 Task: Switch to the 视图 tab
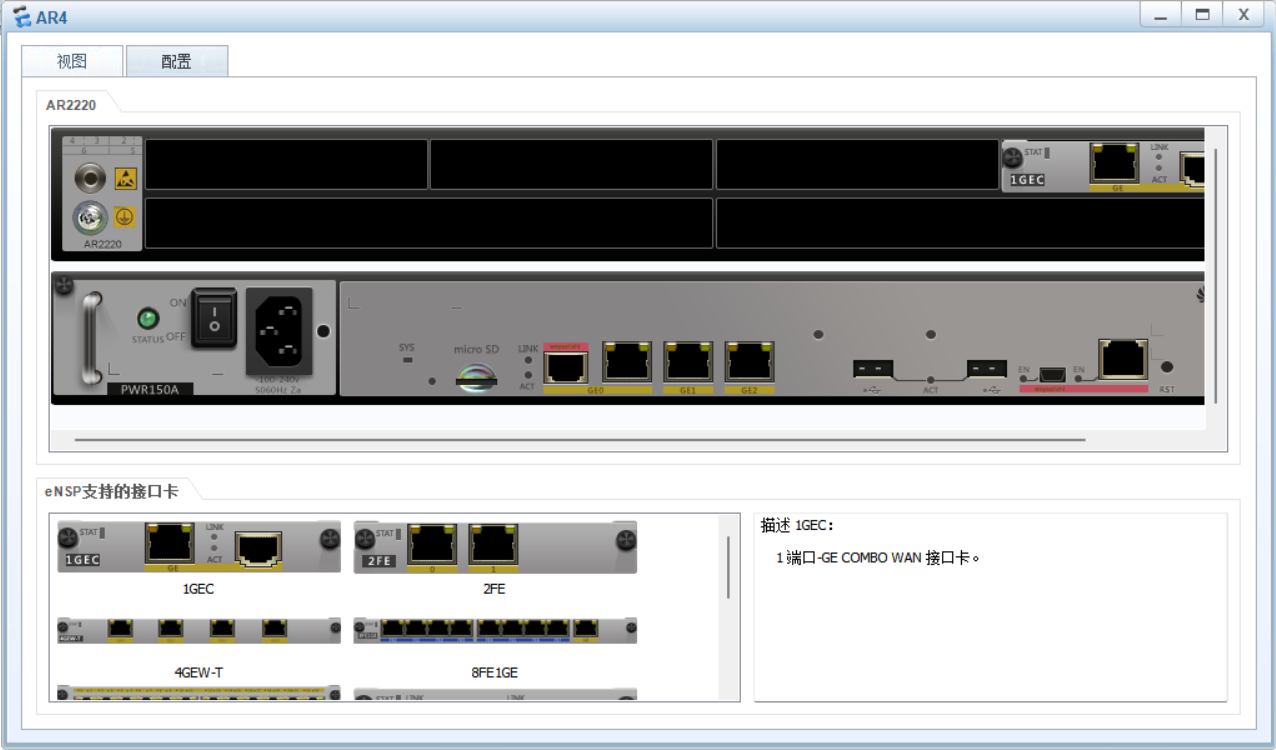coord(72,61)
